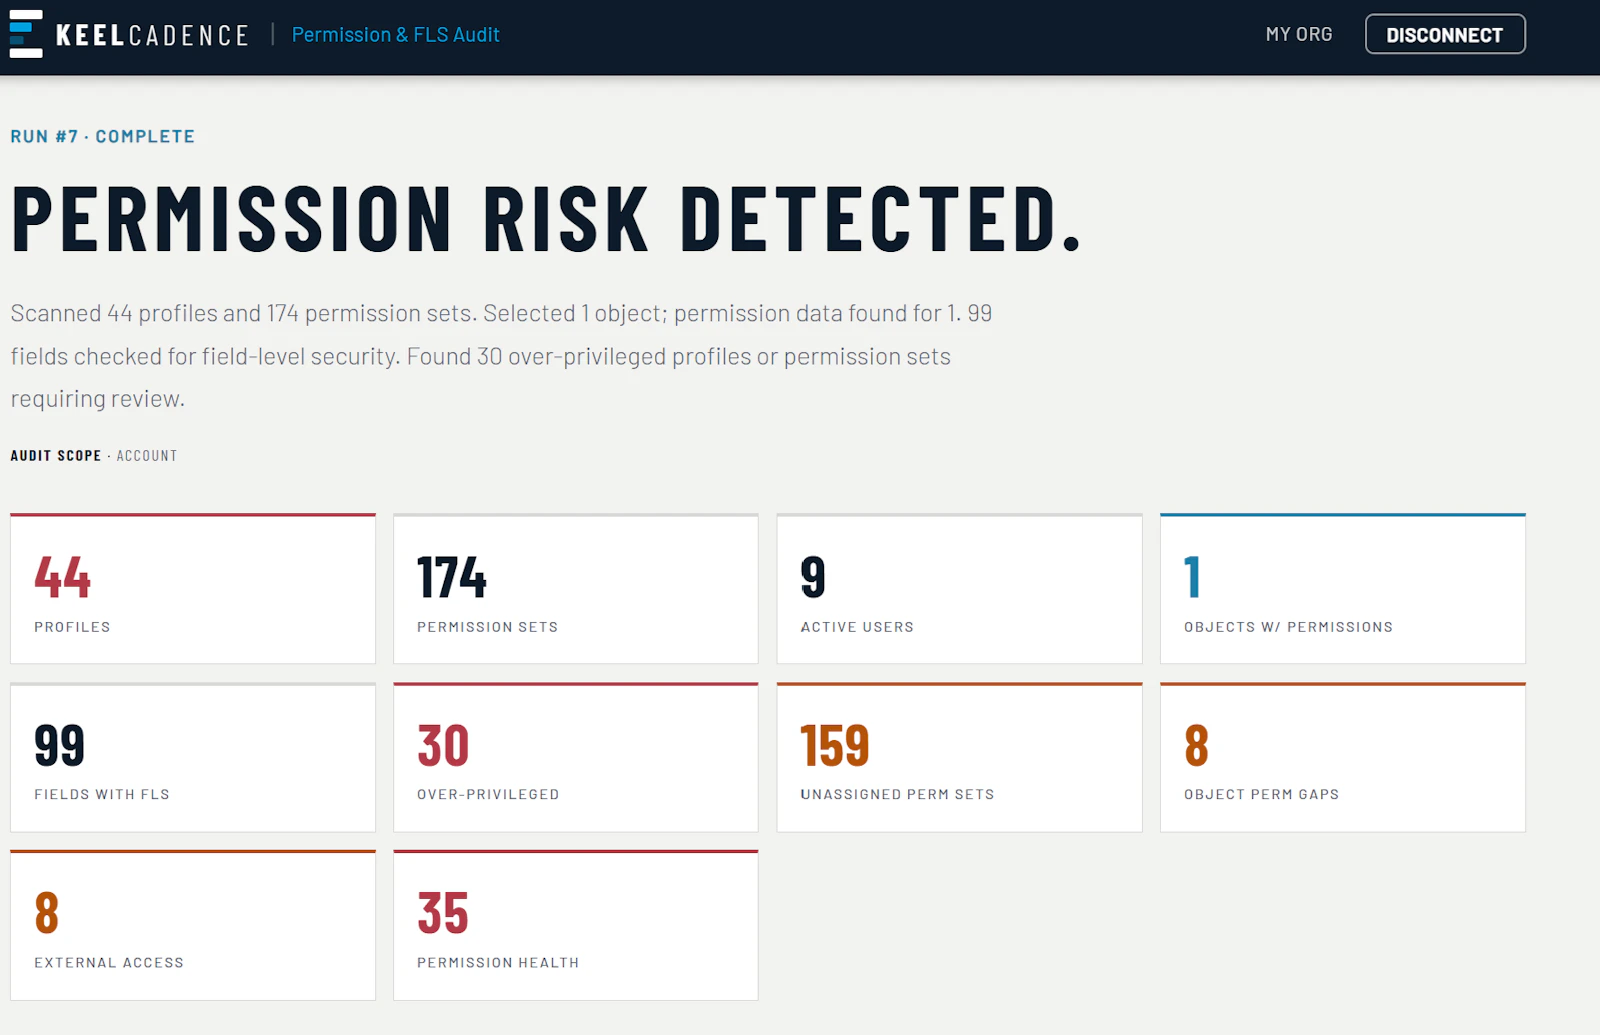The image size is (1600, 1035).
Task: Click the KEELCADENCE brand name
Action: (152, 35)
